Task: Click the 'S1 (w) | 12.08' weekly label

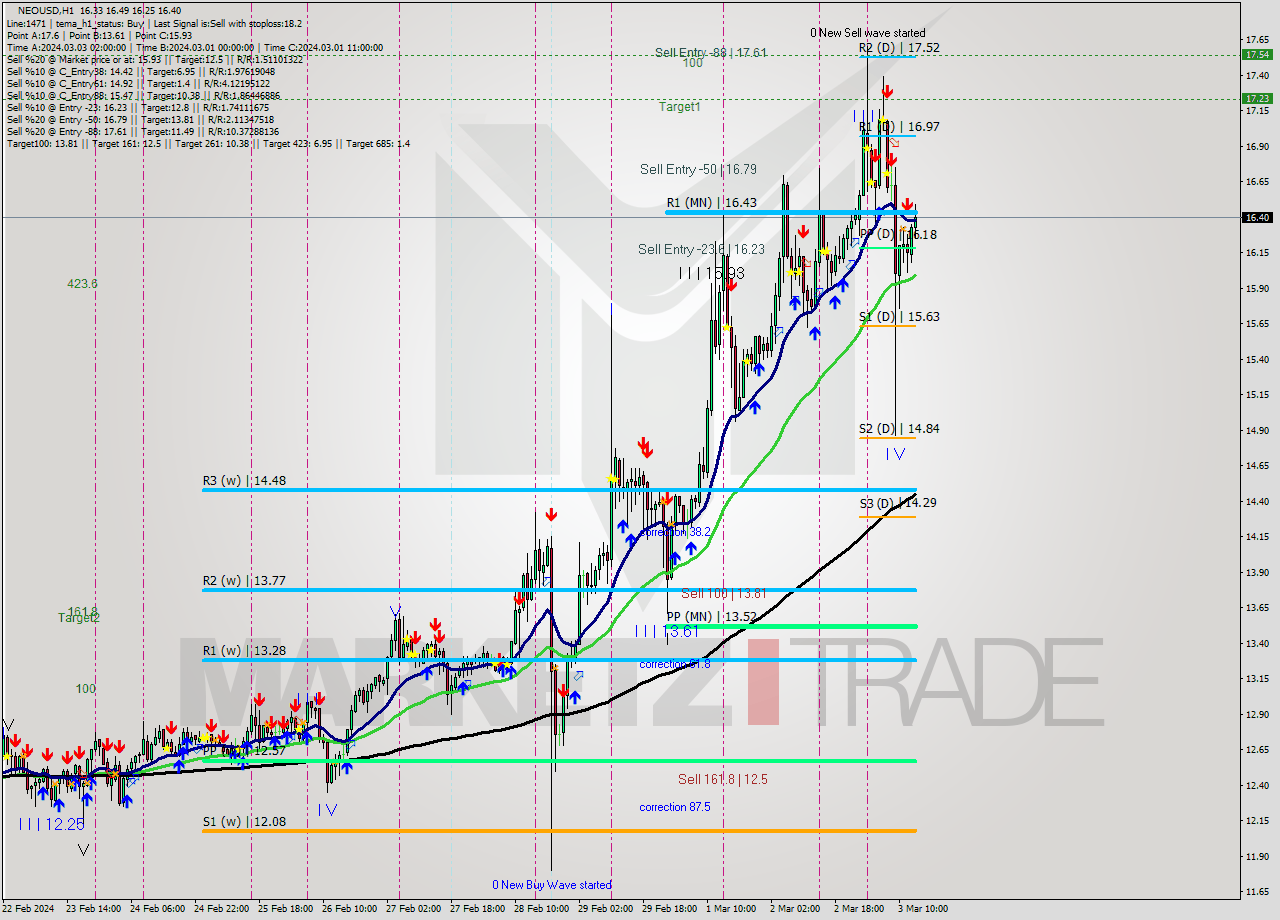Action: [x=244, y=822]
